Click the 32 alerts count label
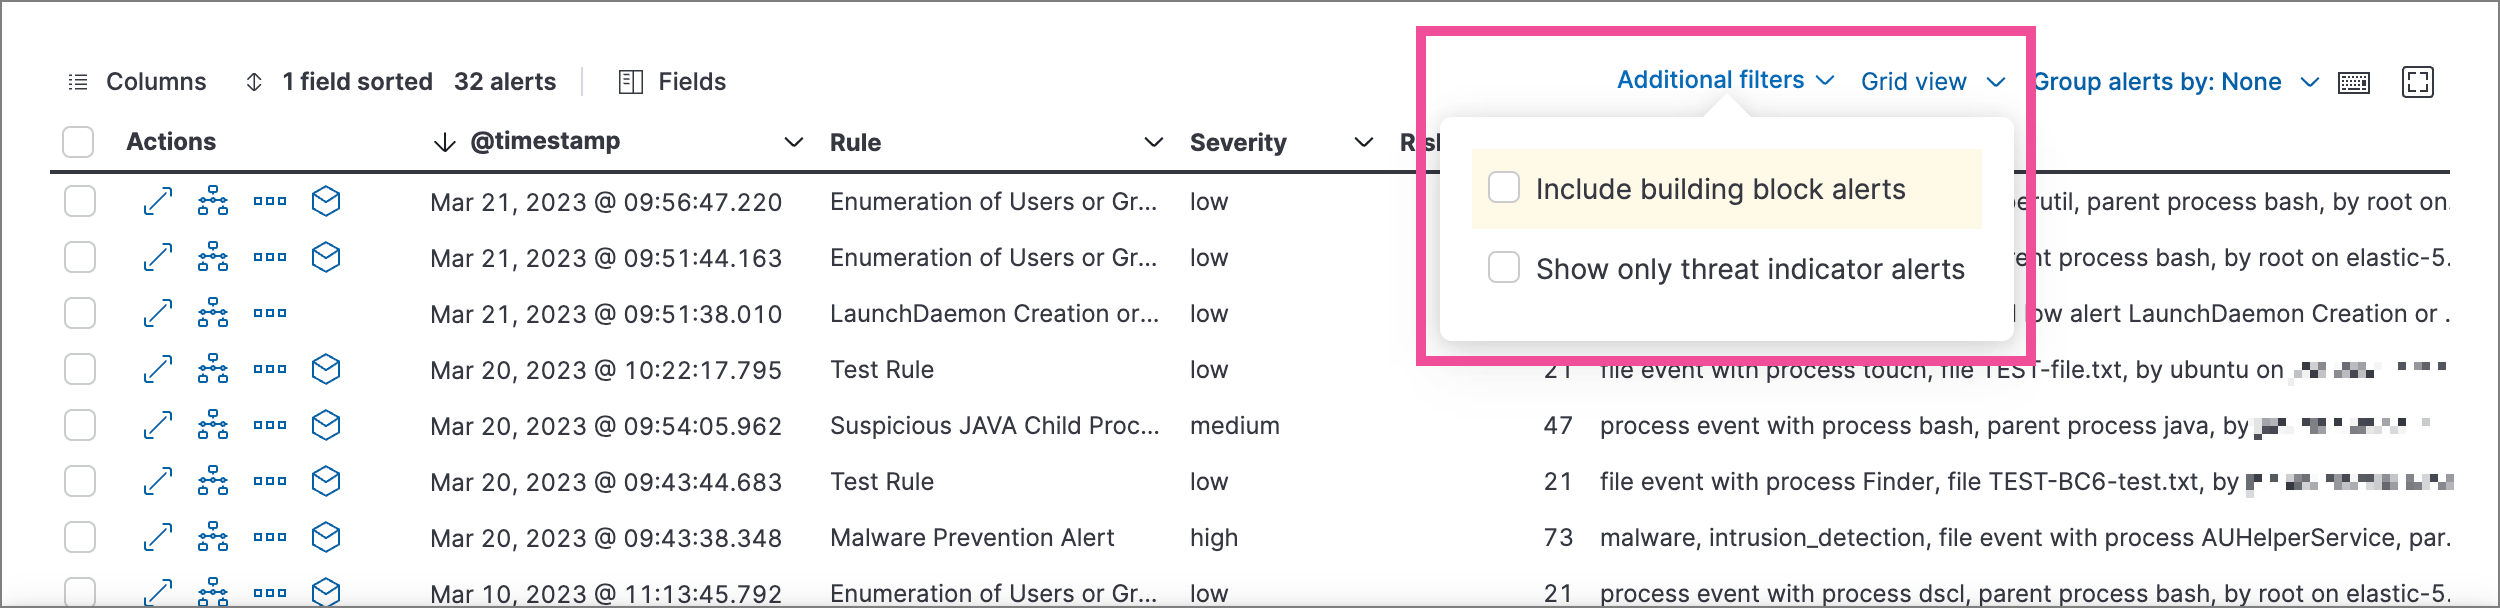This screenshot has width=2500, height=608. click(504, 82)
